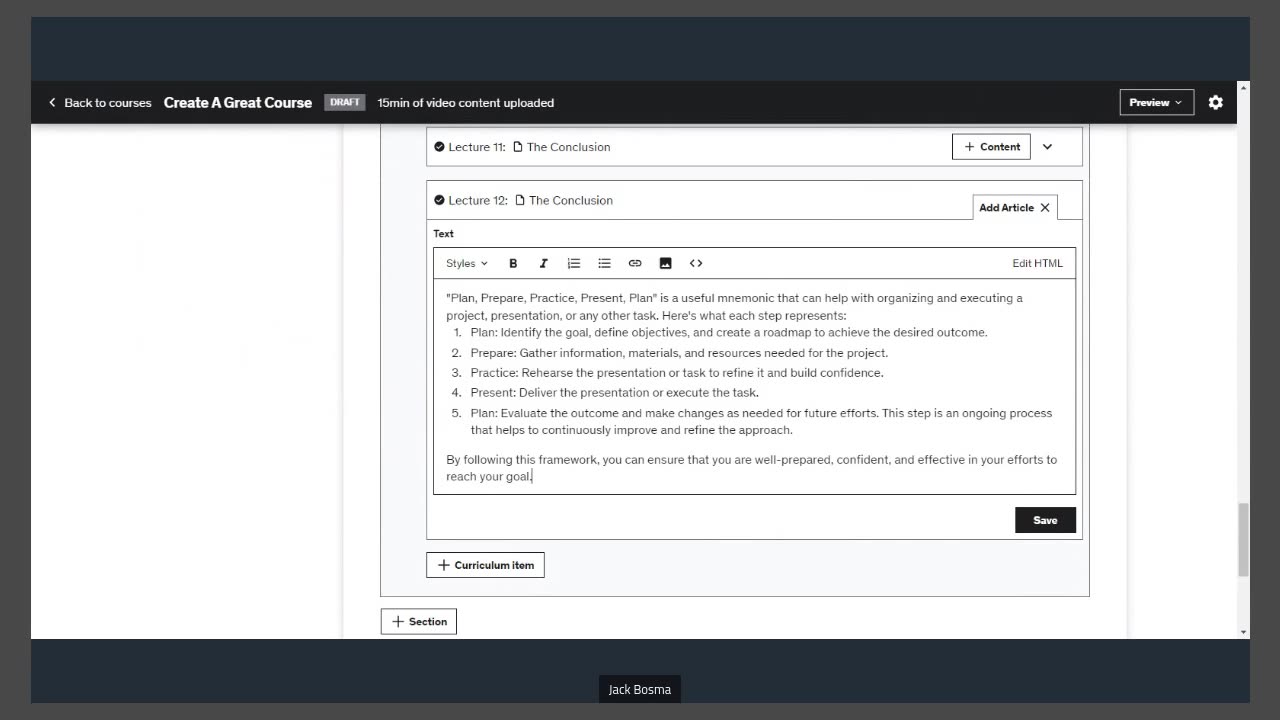Viewport: 1280px width, 720px height.
Task: Open the Preview dropdown menu
Action: click(x=1156, y=102)
